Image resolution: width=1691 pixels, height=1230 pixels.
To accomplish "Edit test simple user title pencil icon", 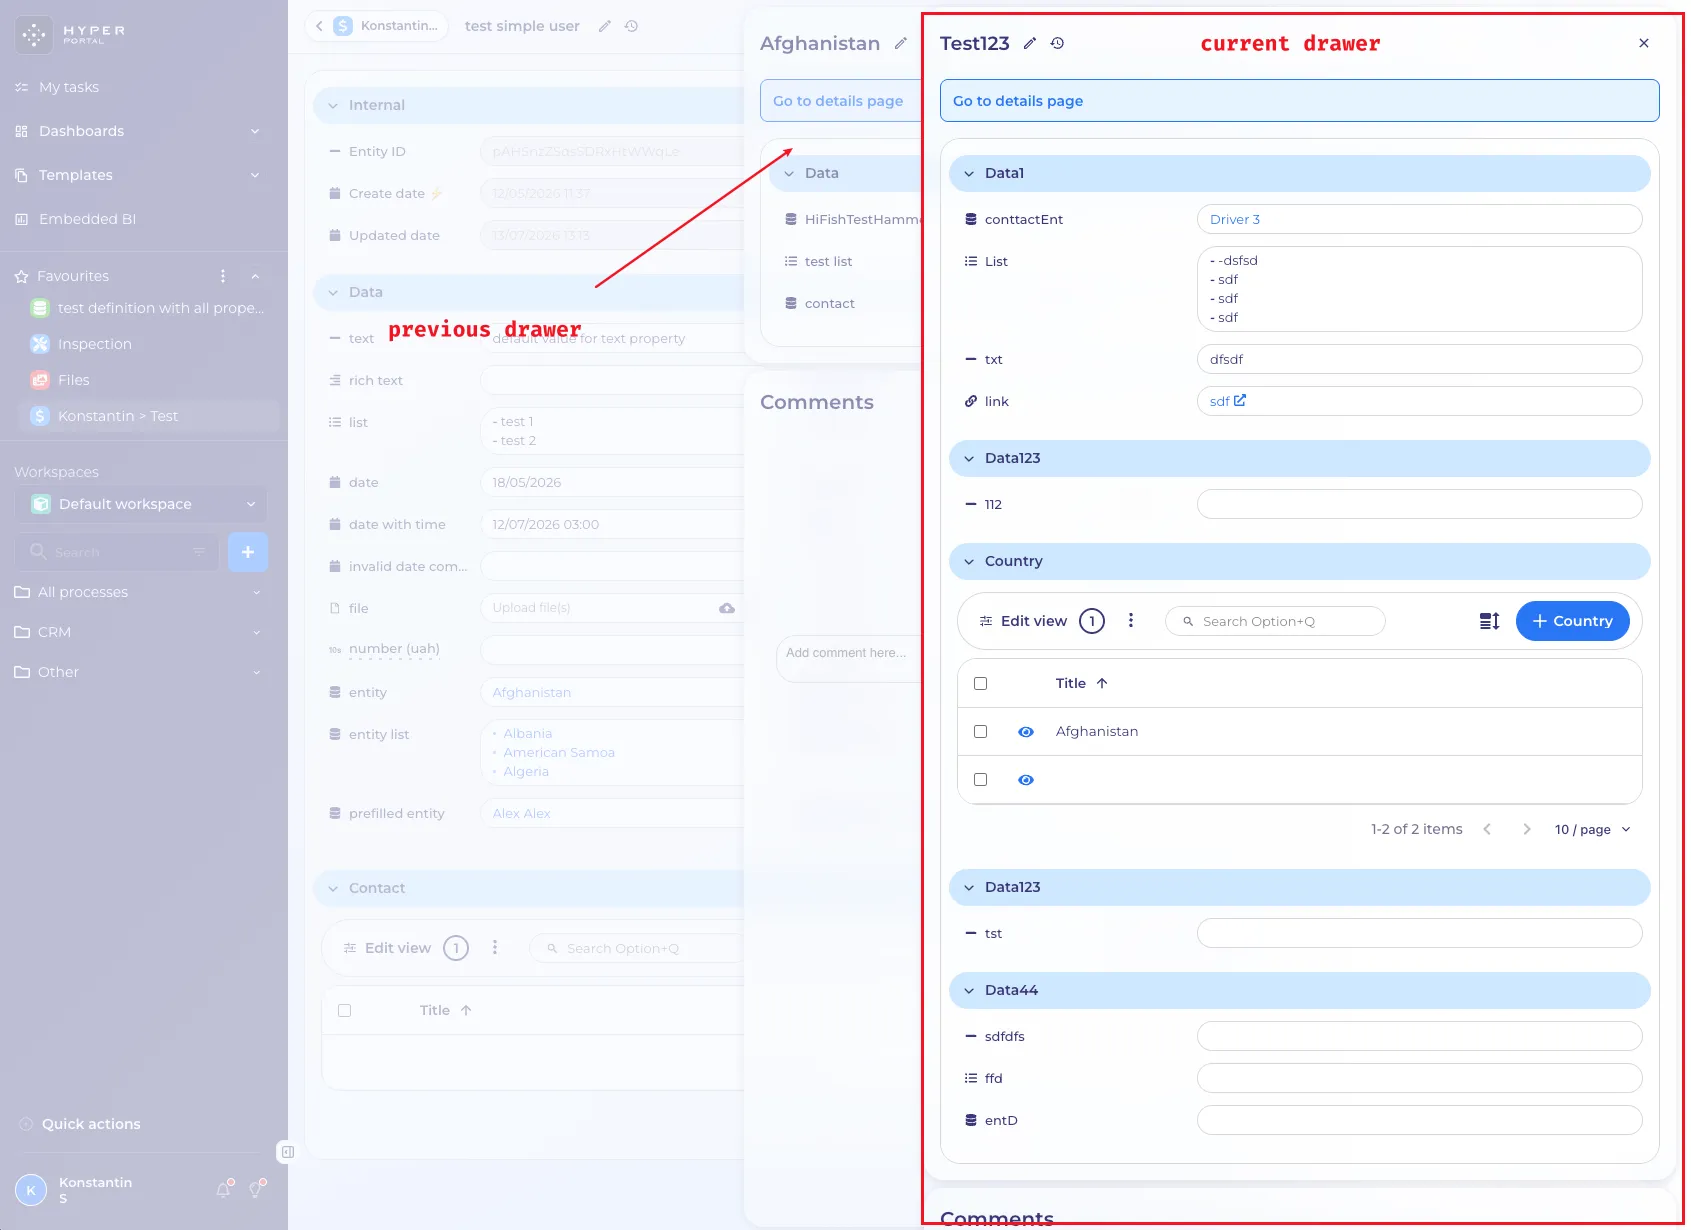I will (x=604, y=26).
